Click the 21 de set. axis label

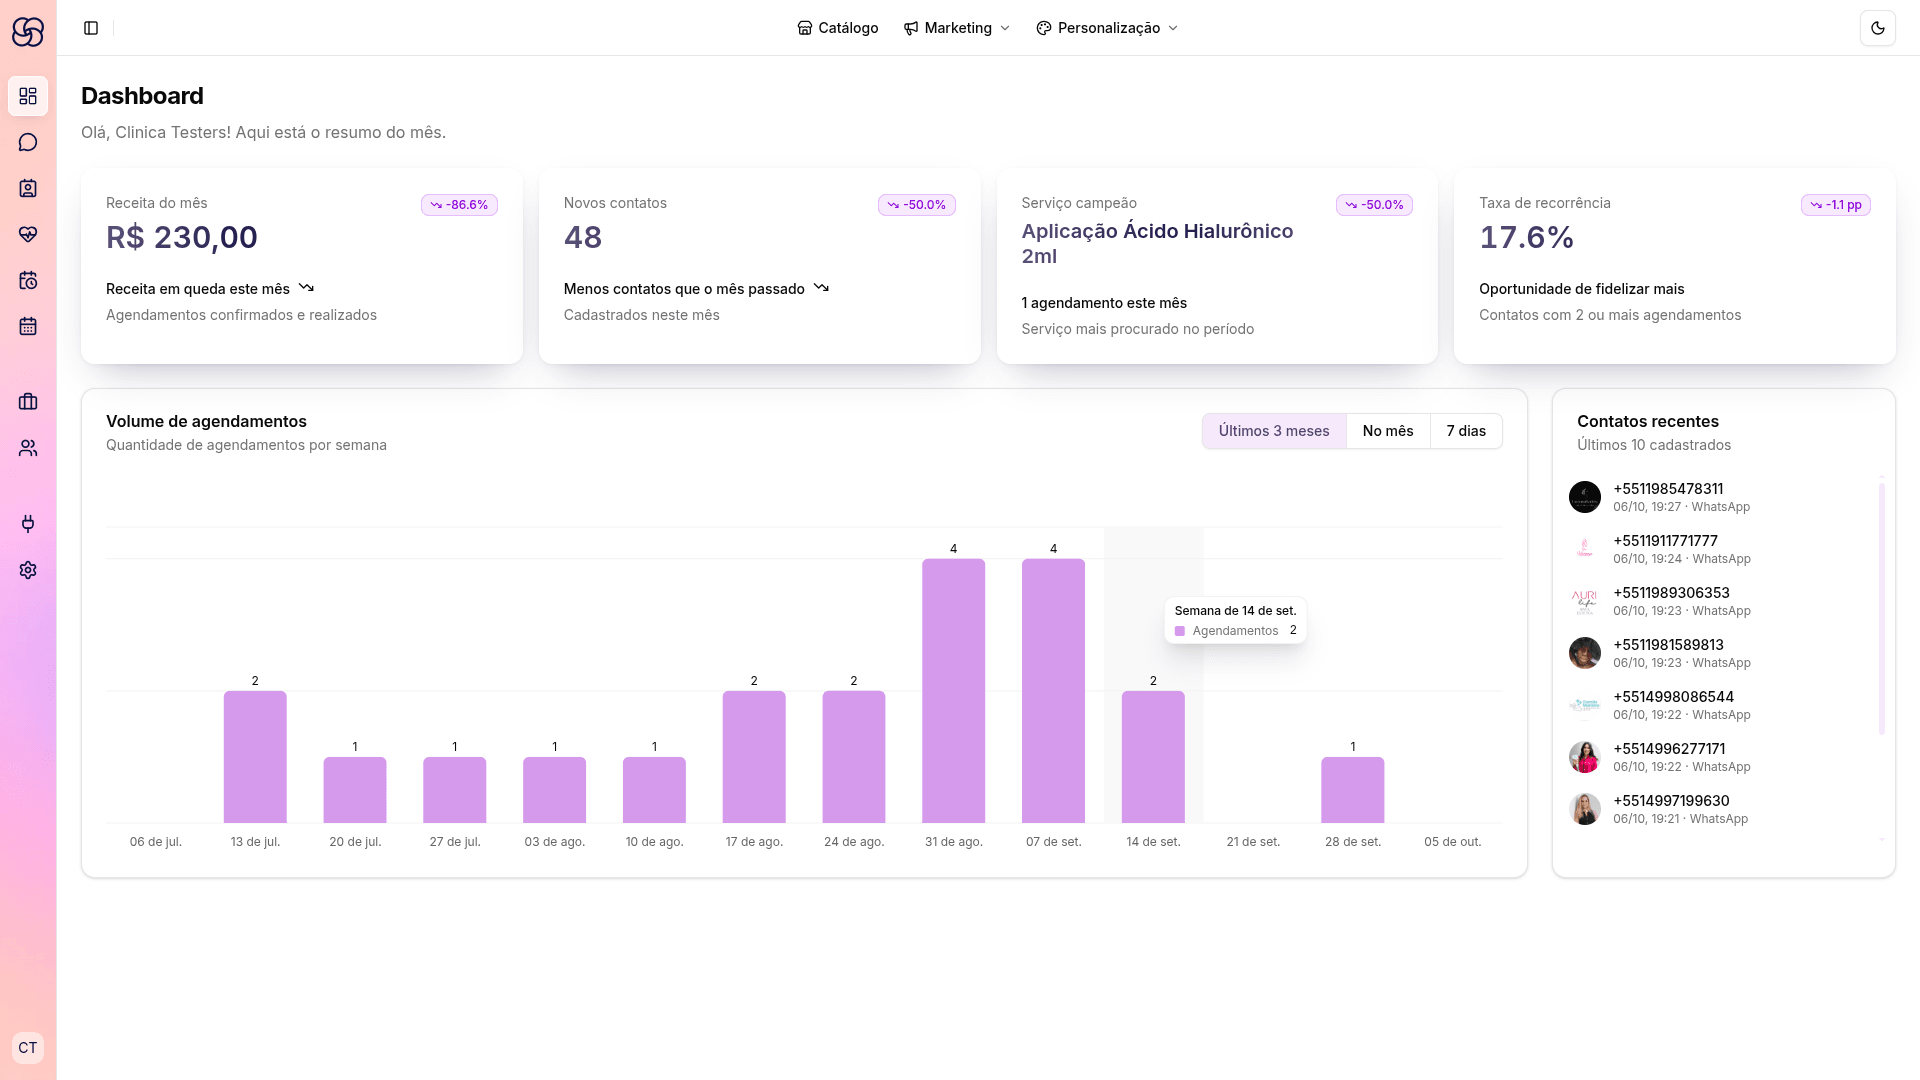pos(1253,842)
